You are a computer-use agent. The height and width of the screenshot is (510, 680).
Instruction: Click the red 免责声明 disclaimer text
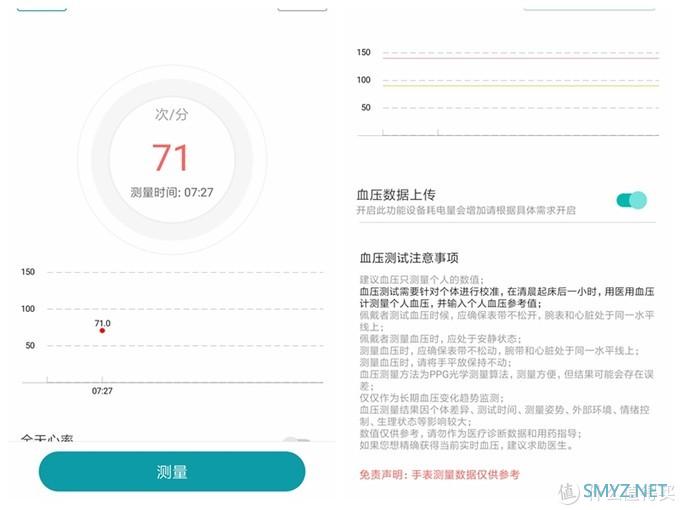point(439,474)
